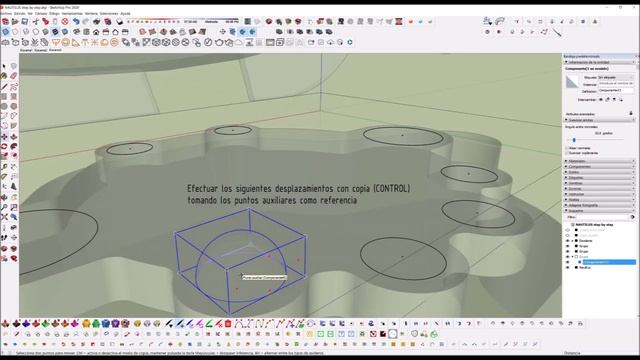640x360 pixels.
Task: Click the Undo arrow
Action: (x=76, y=21)
